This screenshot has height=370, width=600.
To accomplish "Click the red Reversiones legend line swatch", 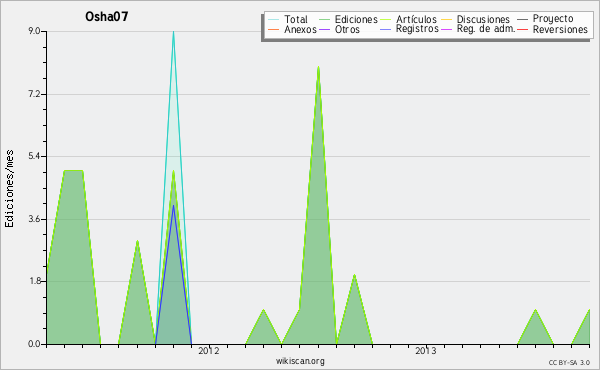I will 522,29.
